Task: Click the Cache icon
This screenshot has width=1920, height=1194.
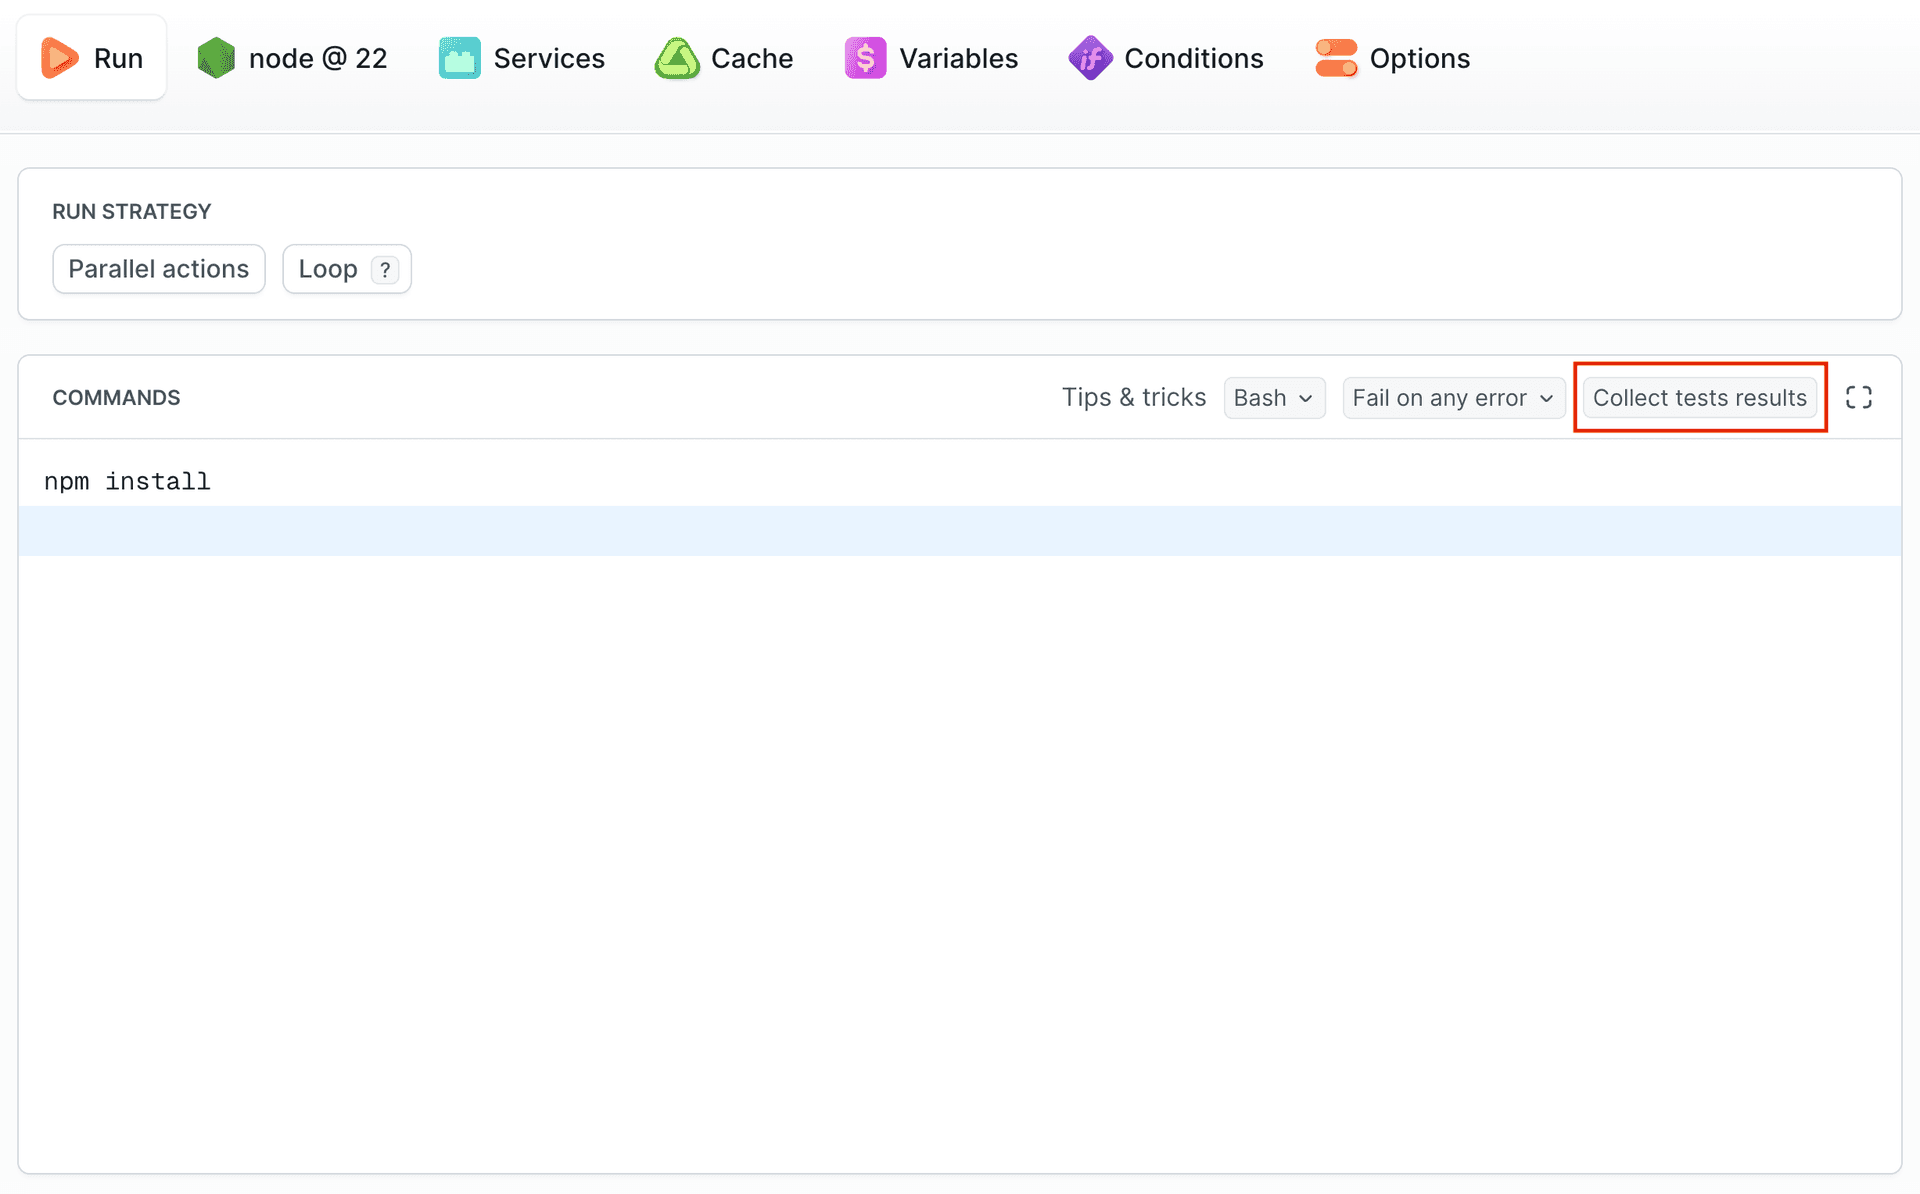Action: pyautogui.click(x=676, y=57)
